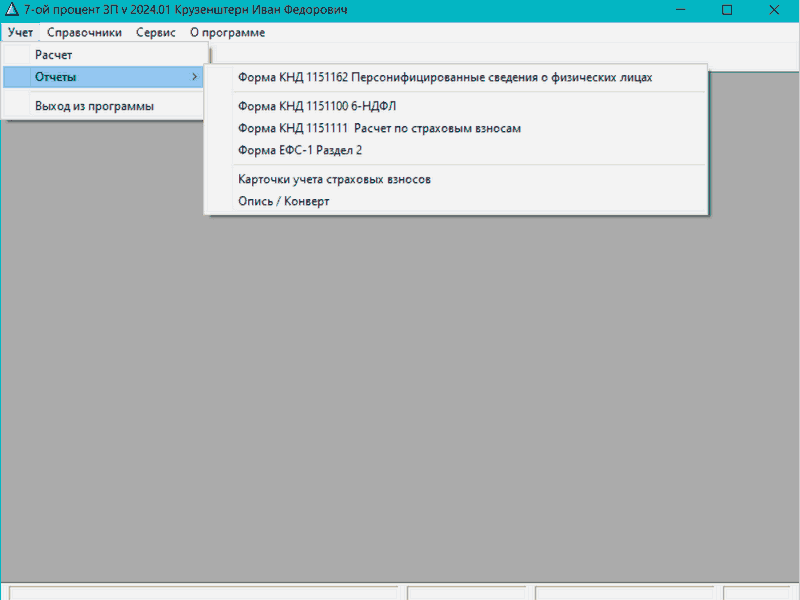Viewport: 800px width, 600px height.
Task: Minimize the 7-ой процент ЗП window
Action: (x=681, y=10)
